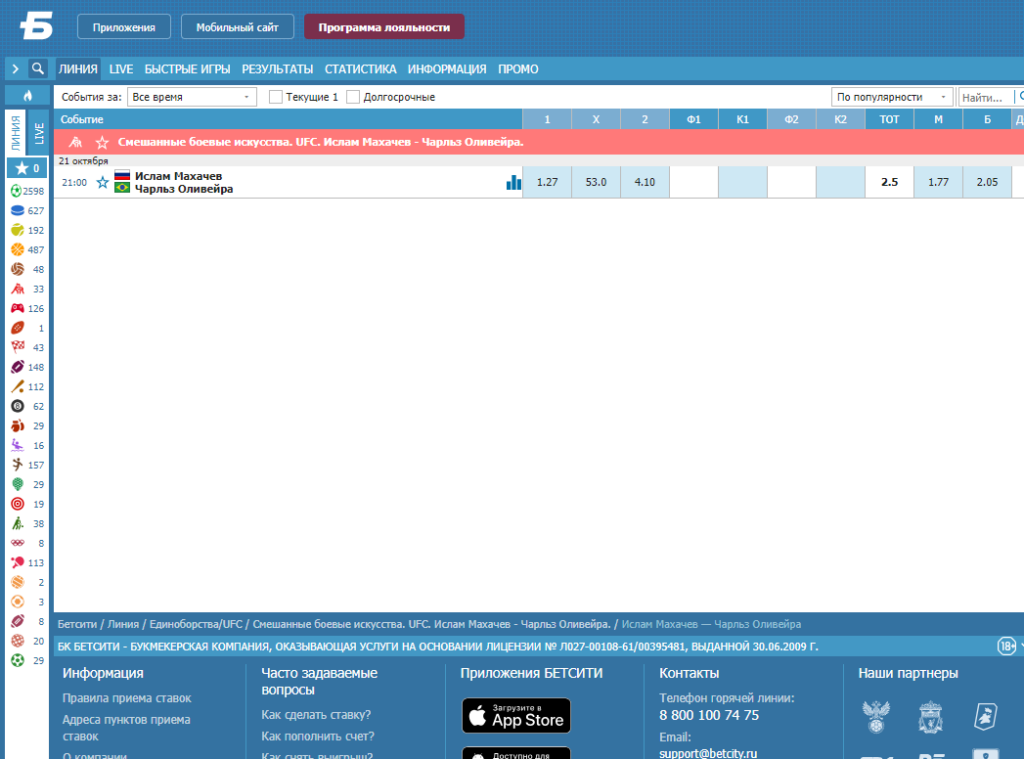Select football sport with 2598 events
1024x759 pixels.
[x=27, y=191]
